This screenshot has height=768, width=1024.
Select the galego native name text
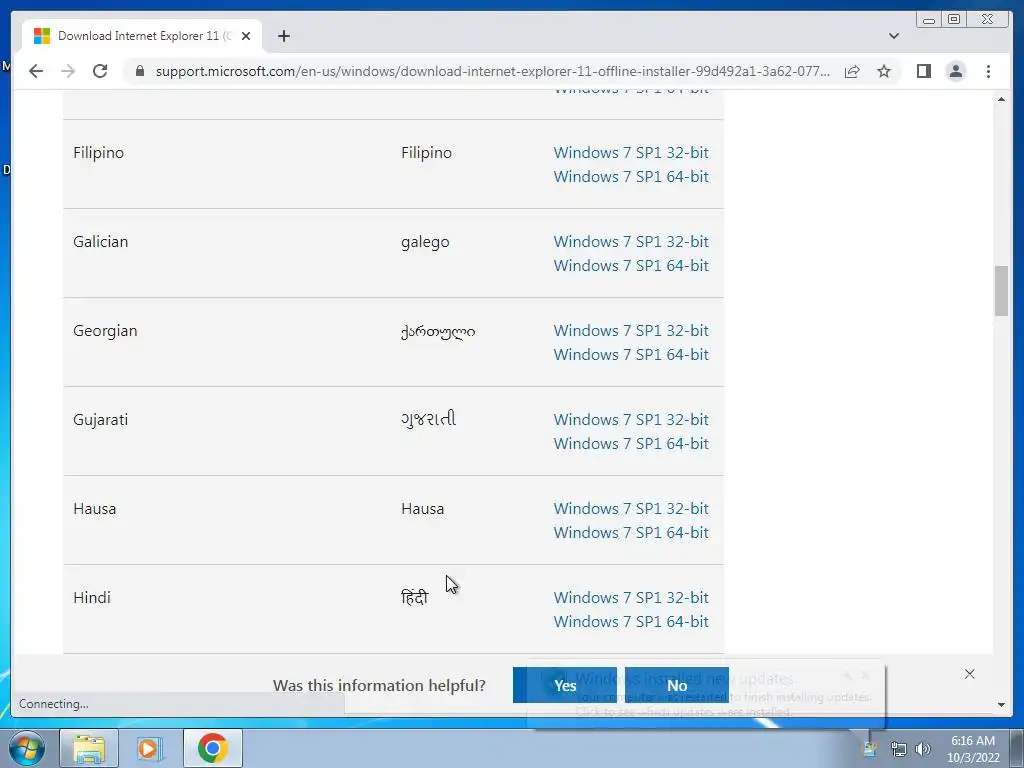pos(425,242)
